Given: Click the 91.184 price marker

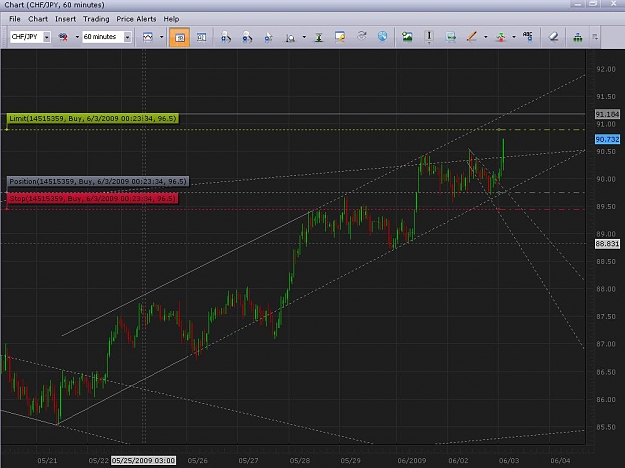Looking at the screenshot, I should [x=607, y=114].
